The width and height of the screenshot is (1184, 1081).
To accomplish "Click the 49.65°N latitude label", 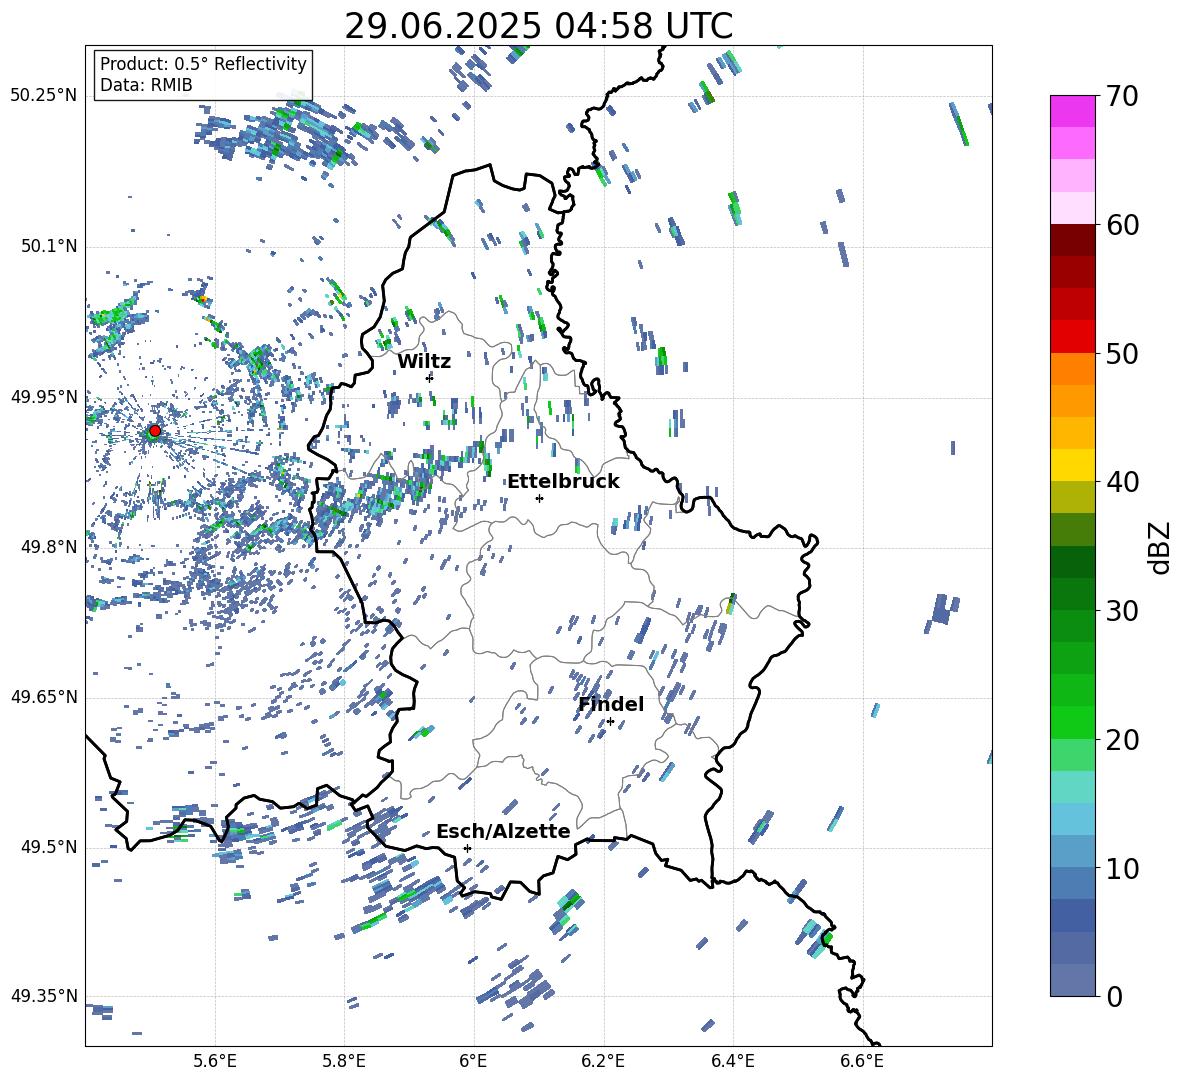I will point(44,697).
